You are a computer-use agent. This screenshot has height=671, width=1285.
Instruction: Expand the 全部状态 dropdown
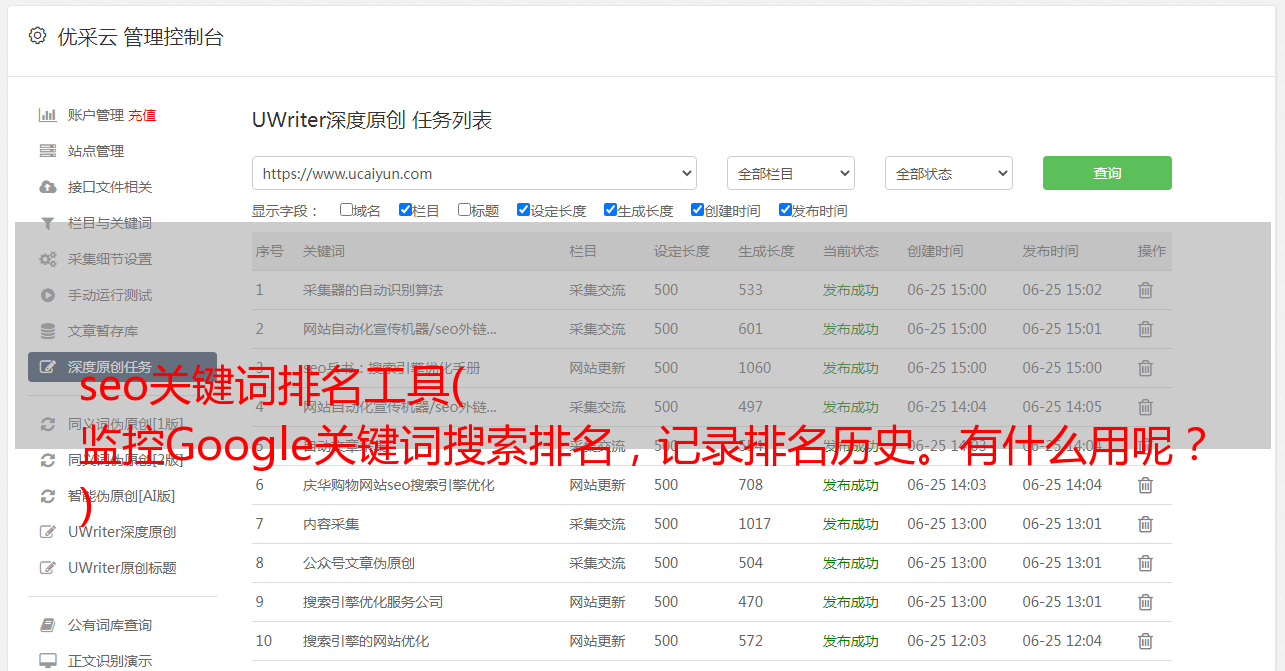948,173
